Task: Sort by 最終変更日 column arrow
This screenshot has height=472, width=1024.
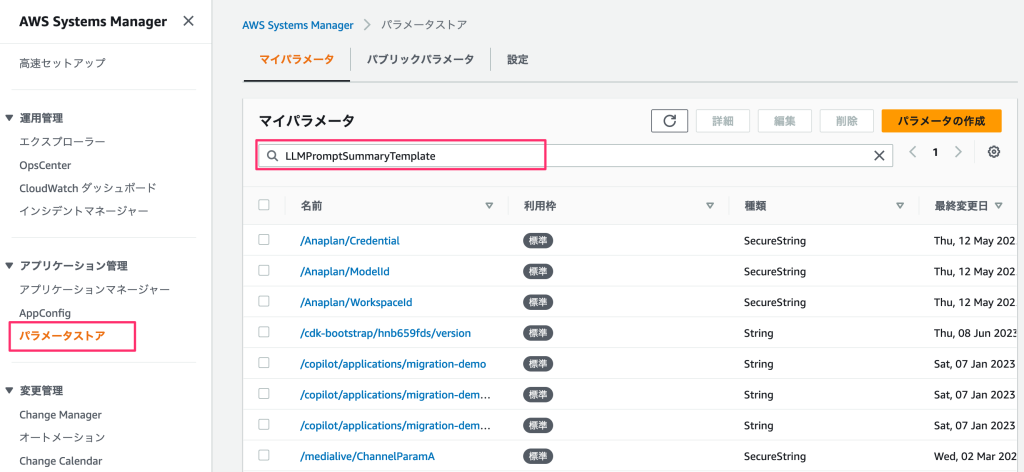Action: coord(999,206)
